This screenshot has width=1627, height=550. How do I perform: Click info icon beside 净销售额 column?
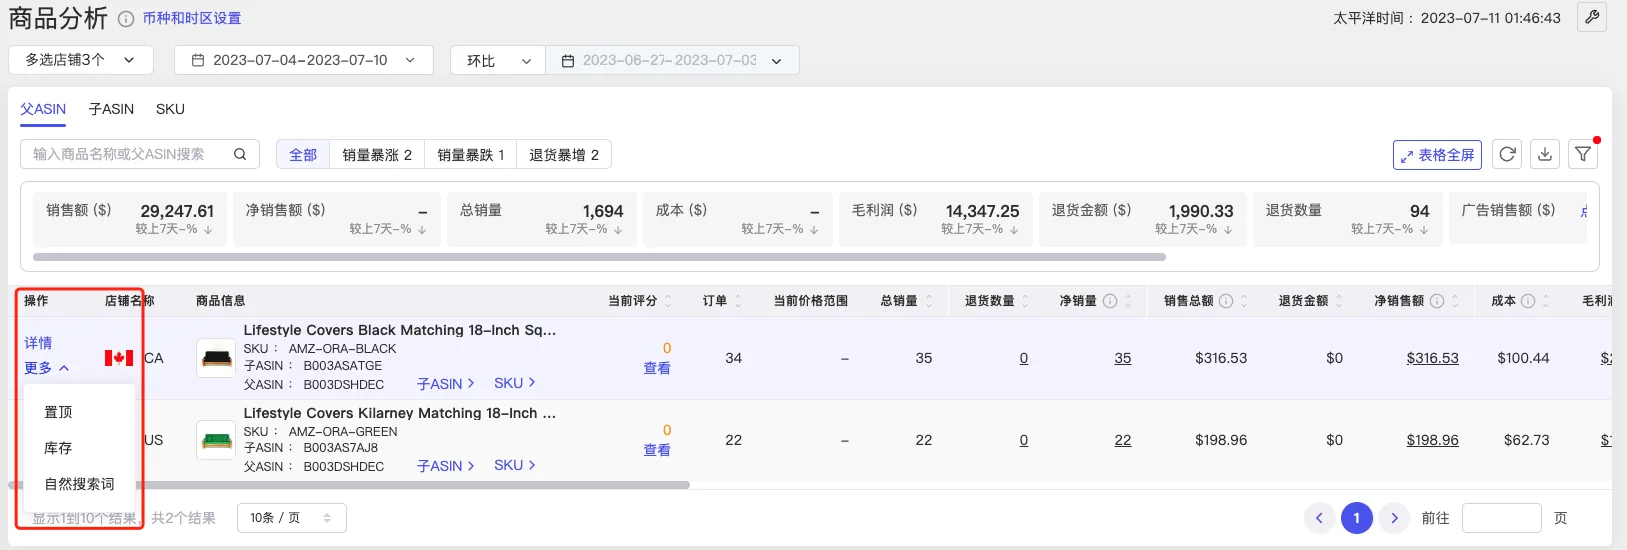point(1437,301)
